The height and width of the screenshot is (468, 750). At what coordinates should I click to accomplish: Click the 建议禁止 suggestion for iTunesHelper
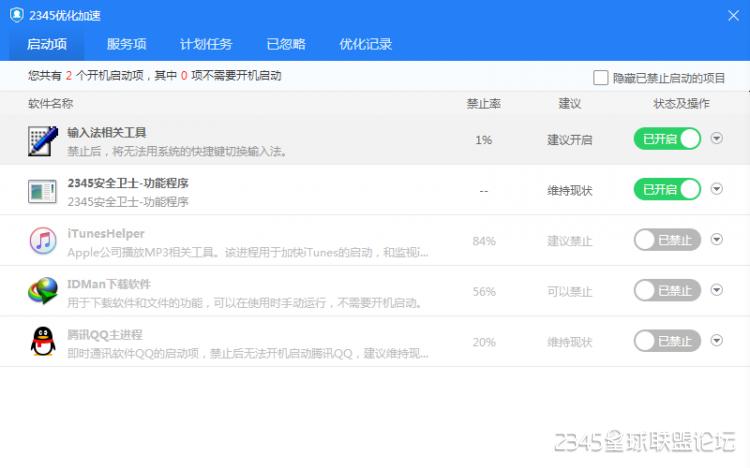[x=570, y=241]
